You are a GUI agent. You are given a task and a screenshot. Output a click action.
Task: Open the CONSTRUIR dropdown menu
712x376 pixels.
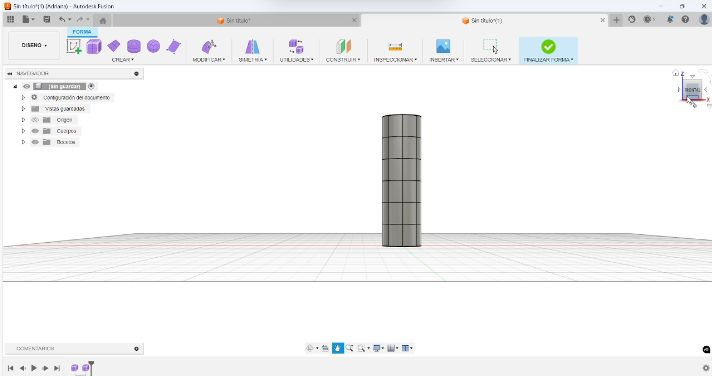click(343, 60)
